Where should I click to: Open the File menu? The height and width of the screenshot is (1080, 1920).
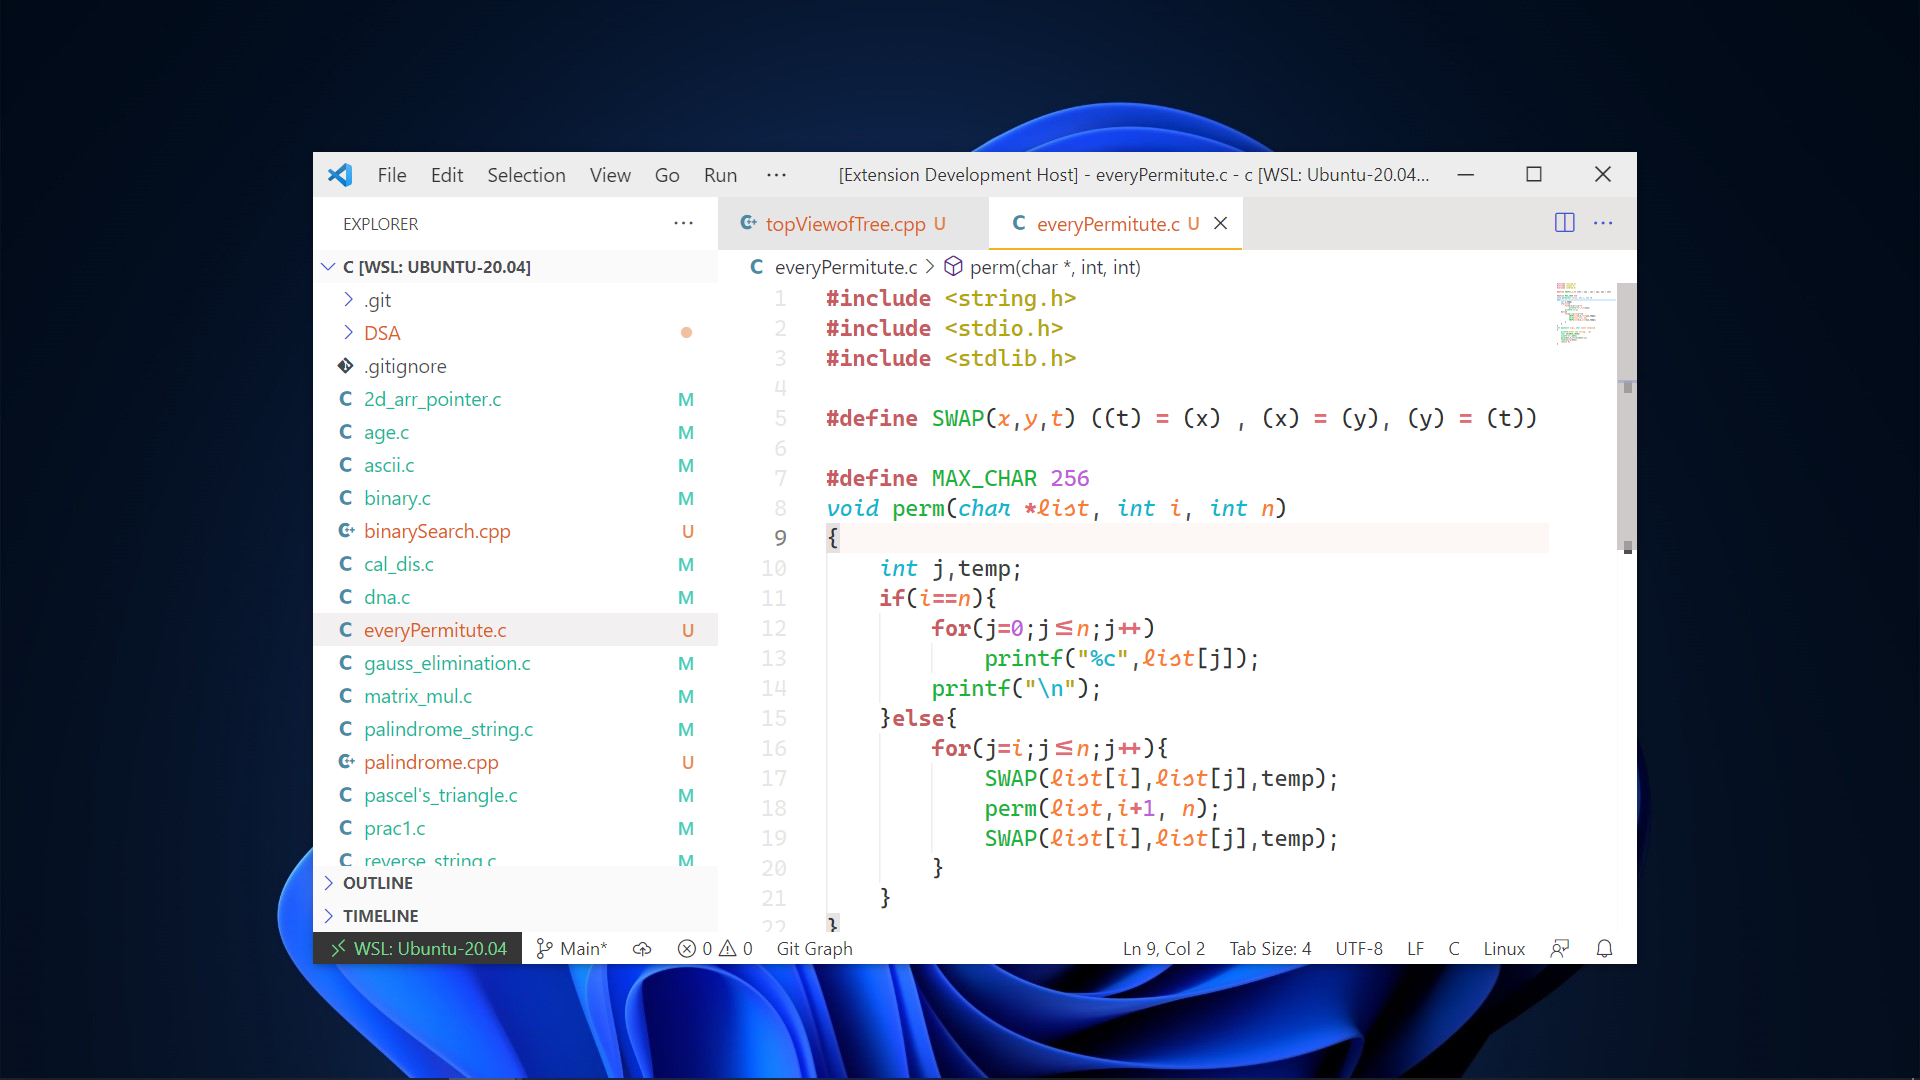392,175
